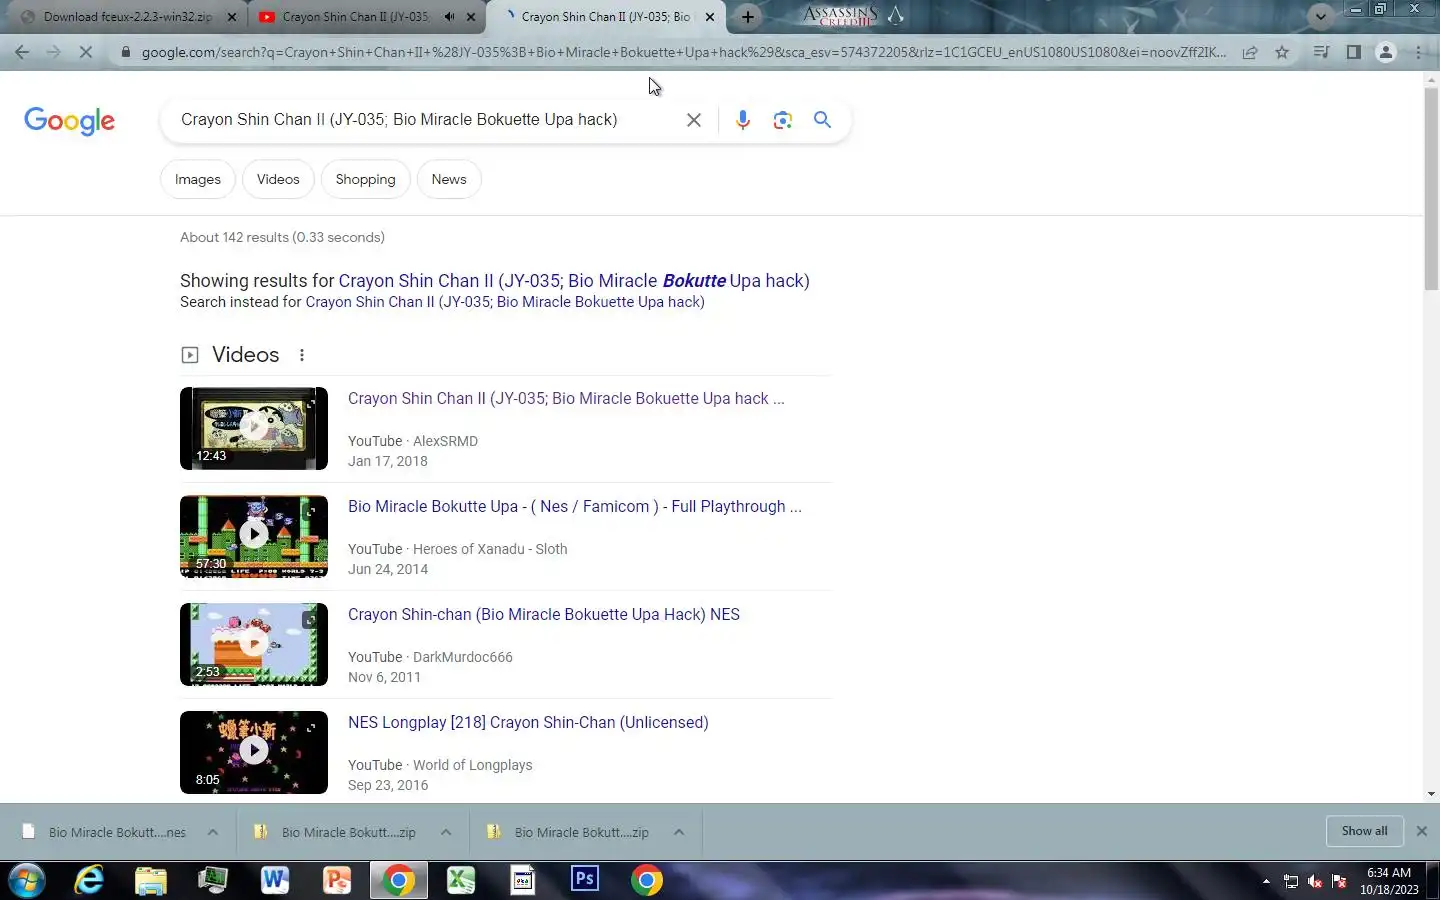Launch Internet Explorer from taskbar
Viewport: 1440px width, 900px height.
89,880
